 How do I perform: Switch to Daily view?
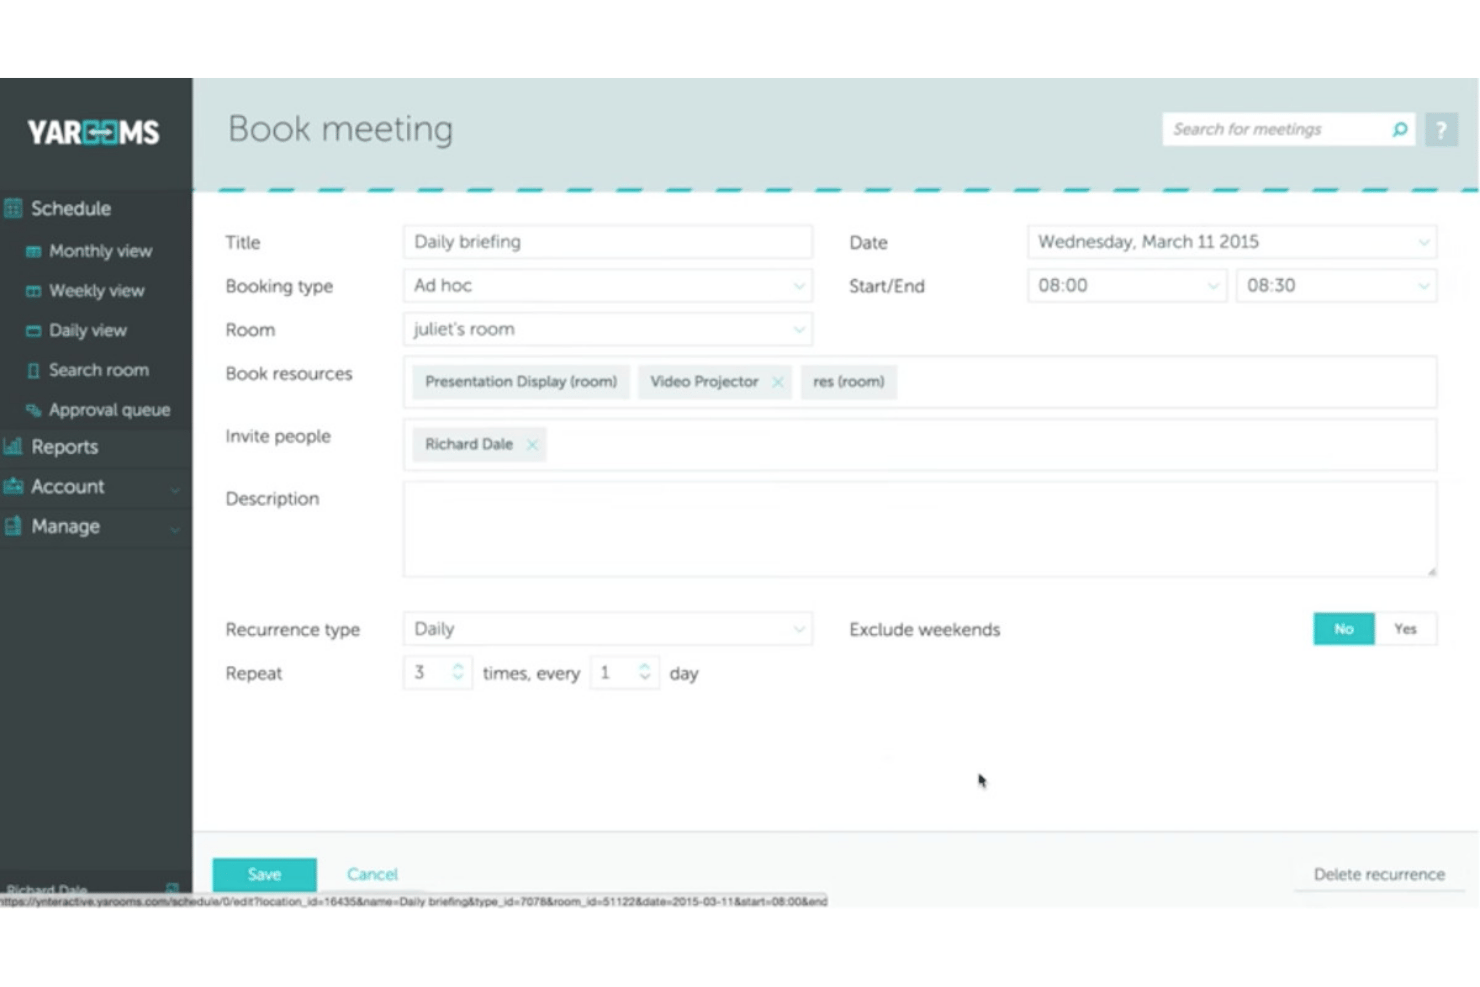point(88,331)
